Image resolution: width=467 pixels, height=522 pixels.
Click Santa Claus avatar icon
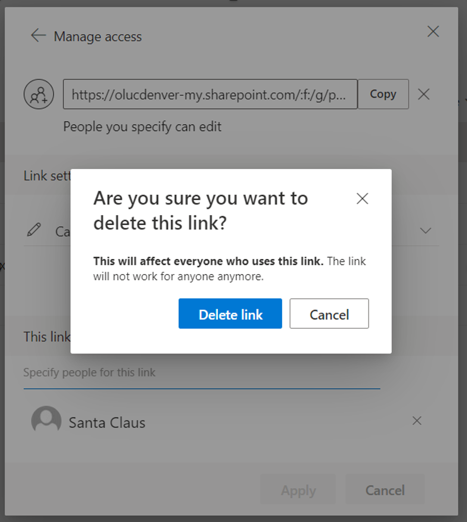(46, 421)
